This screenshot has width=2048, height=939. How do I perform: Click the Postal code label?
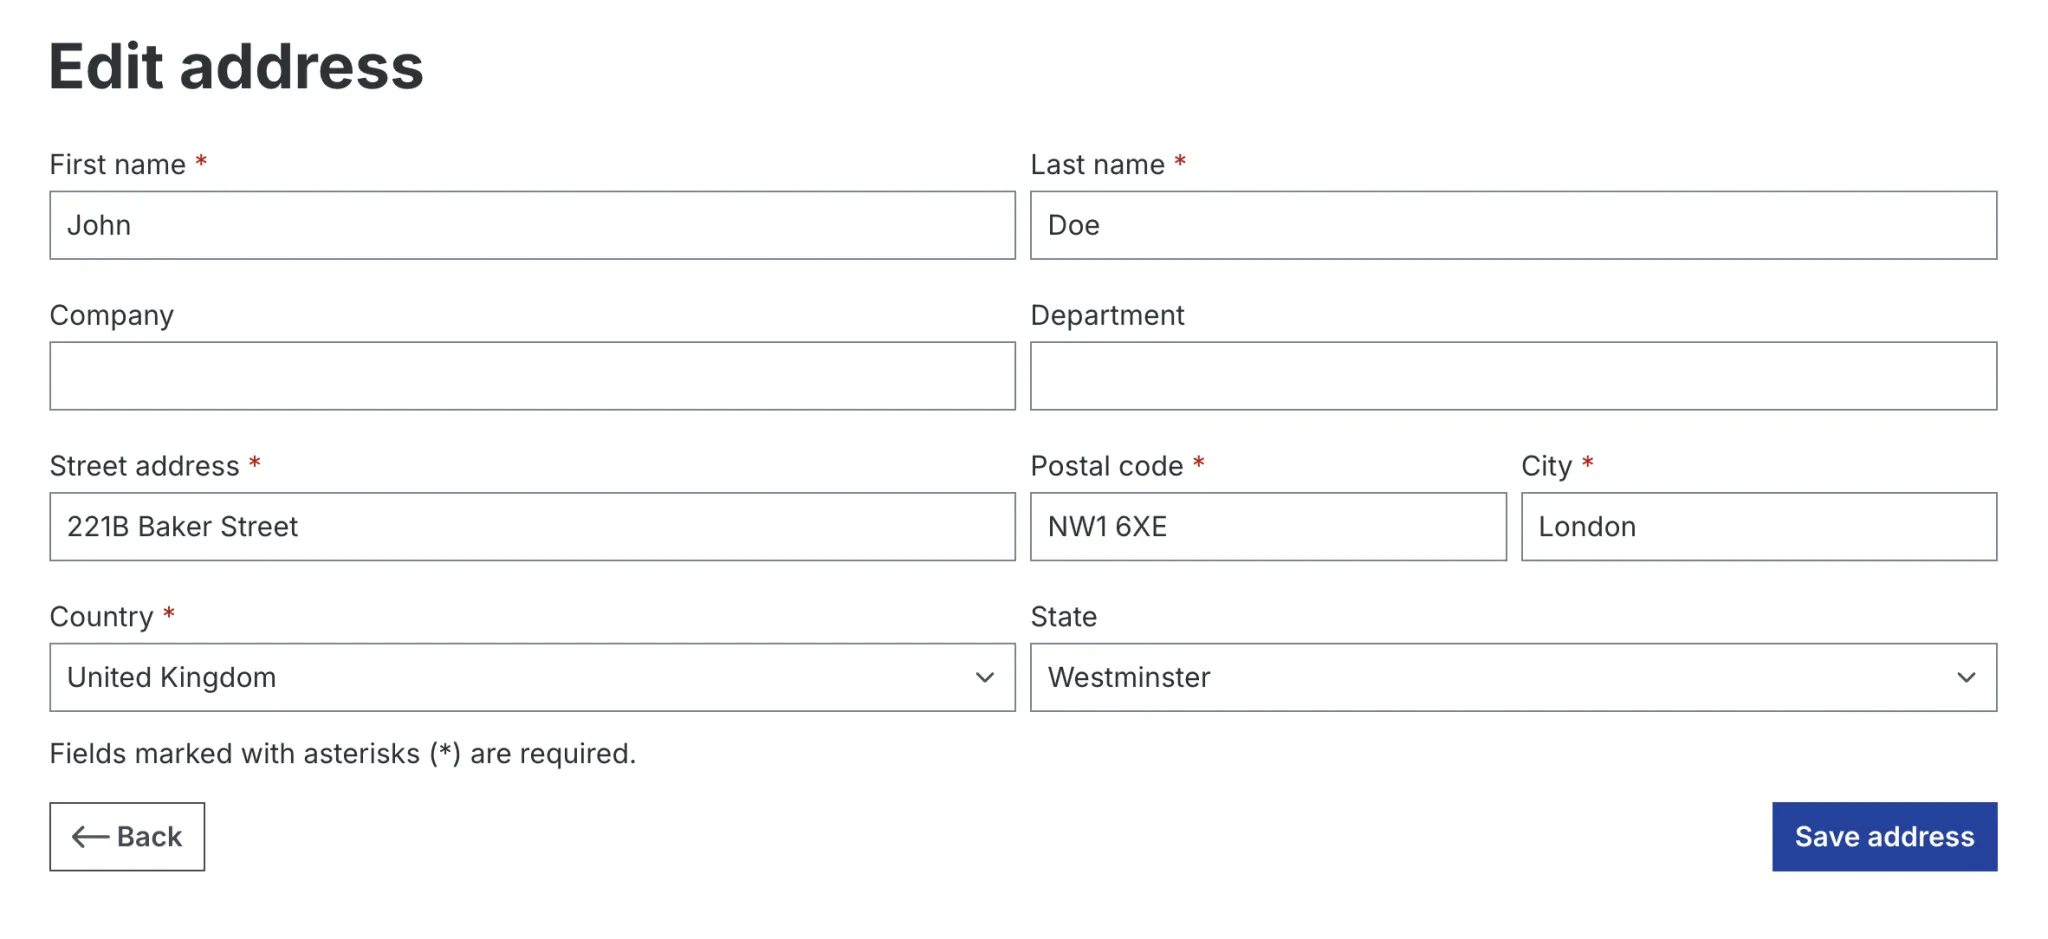coord(1107,466)
